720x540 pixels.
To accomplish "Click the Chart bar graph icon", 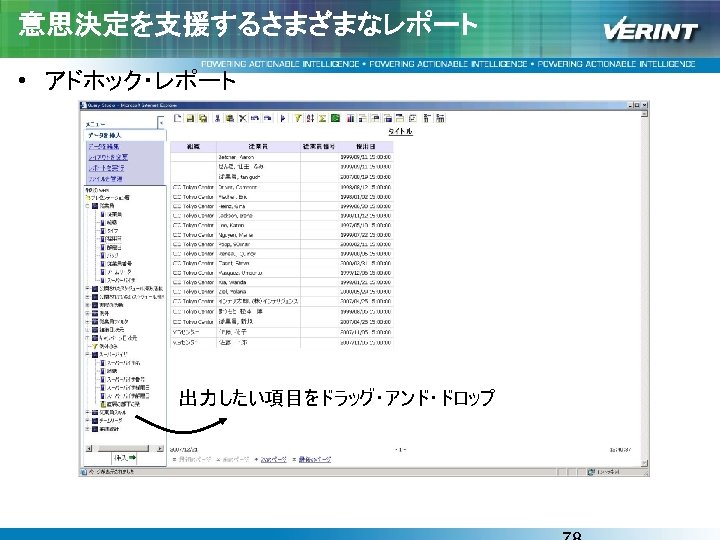I will [x=350, y=118].
